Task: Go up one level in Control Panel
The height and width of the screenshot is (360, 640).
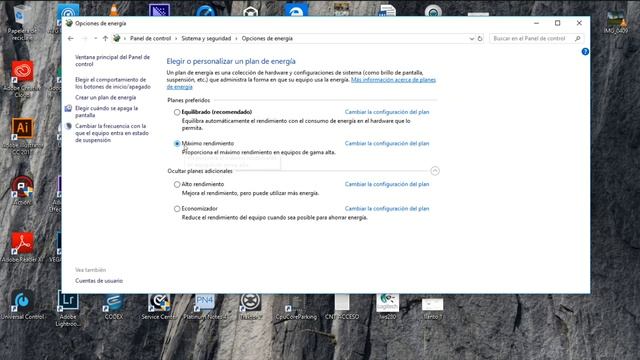Action: [x=105, y=38]
